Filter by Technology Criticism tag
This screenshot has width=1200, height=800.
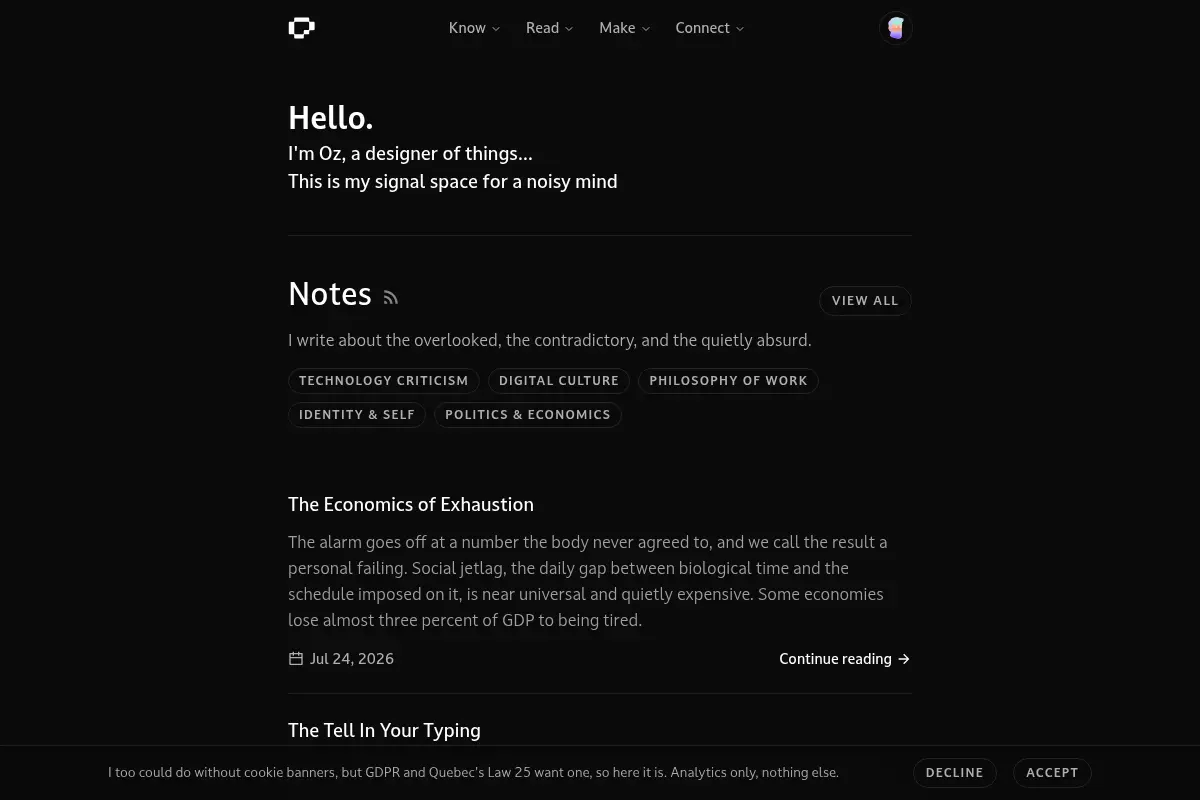(x=384, y=380)
